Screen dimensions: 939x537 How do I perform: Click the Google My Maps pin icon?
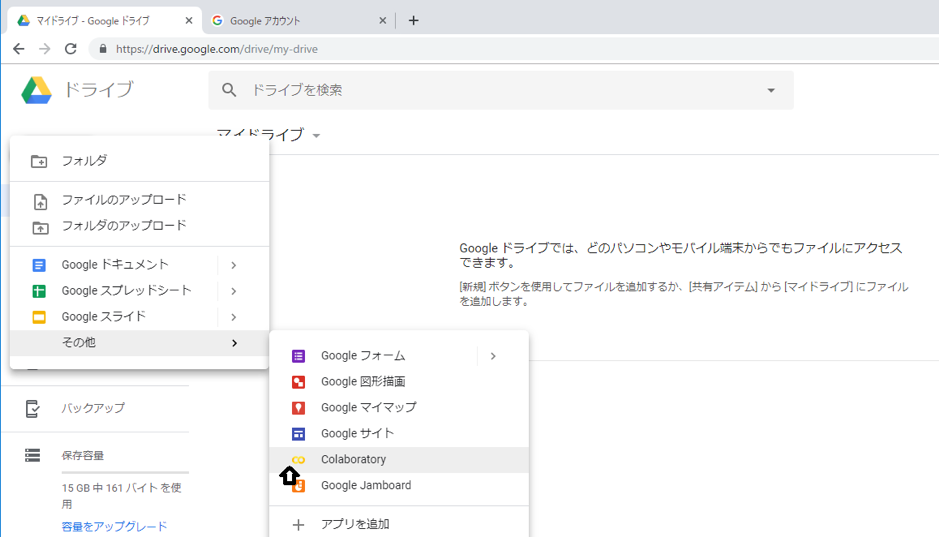tap(298, 408)
